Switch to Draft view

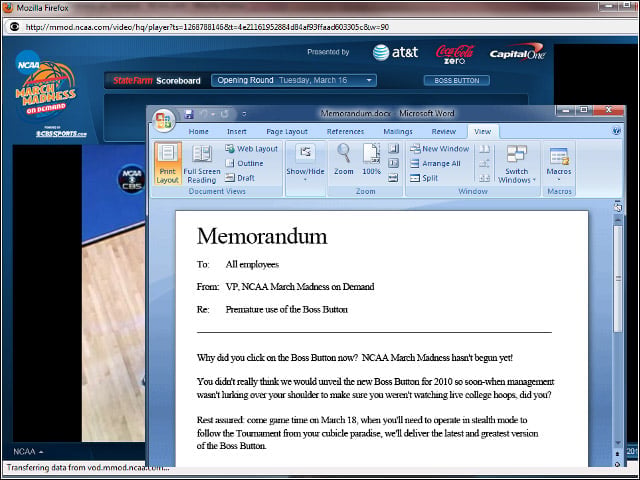(240, 178)
